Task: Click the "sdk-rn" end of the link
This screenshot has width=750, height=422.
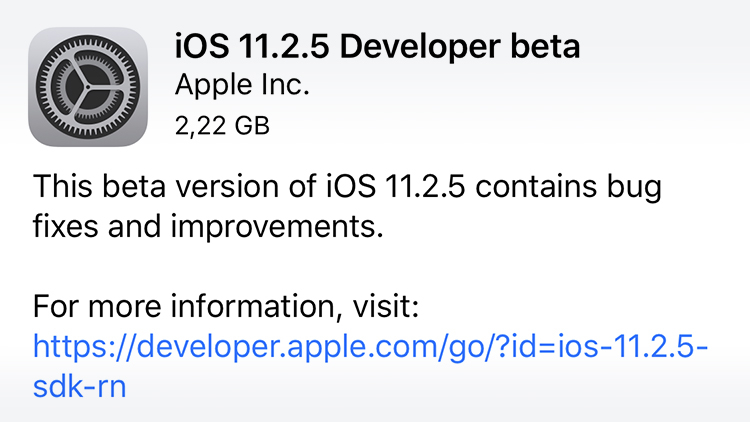Action: click(79, 386)
